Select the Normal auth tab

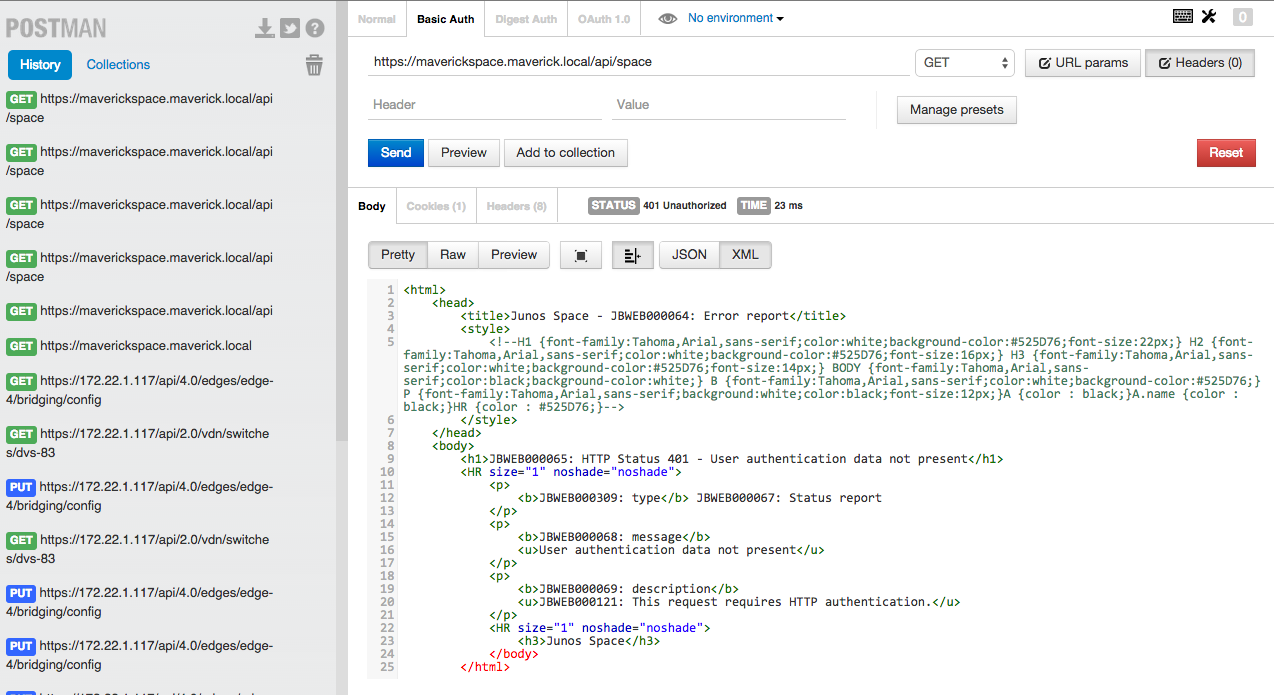[377, 19]
